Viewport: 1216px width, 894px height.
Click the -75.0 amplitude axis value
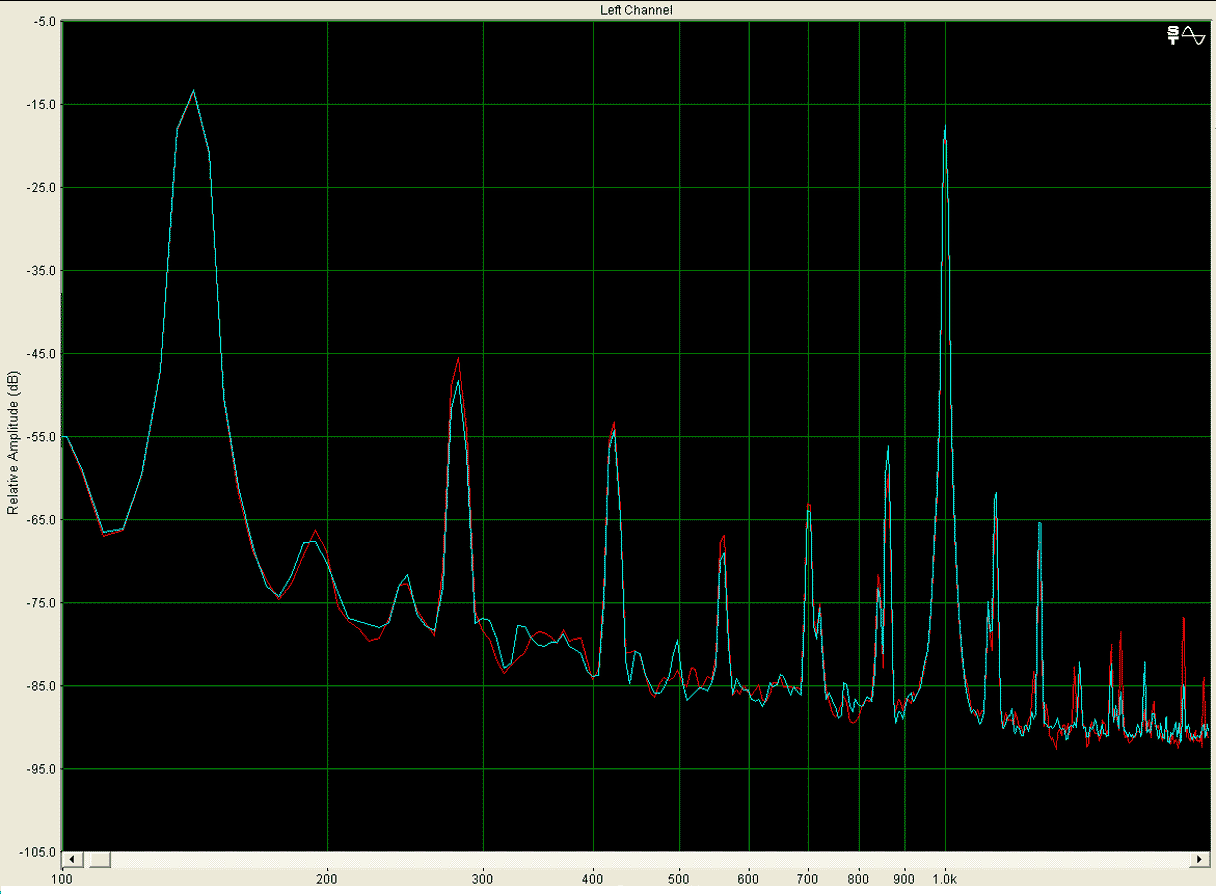(x=39, y=602)
